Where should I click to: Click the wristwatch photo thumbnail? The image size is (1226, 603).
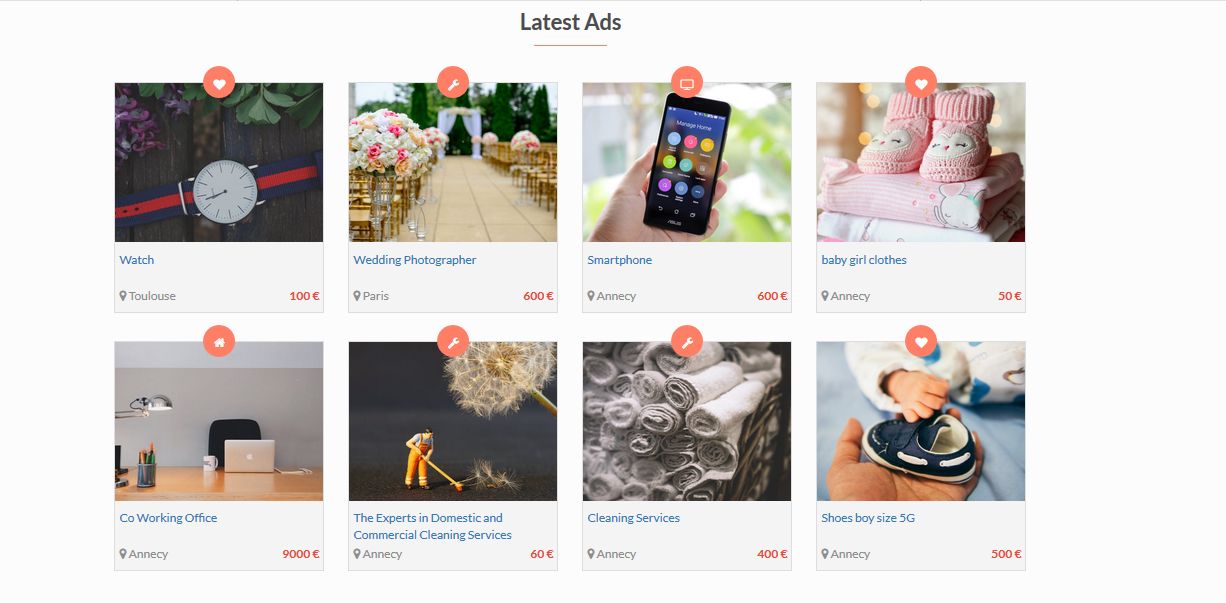pos(219,162)
